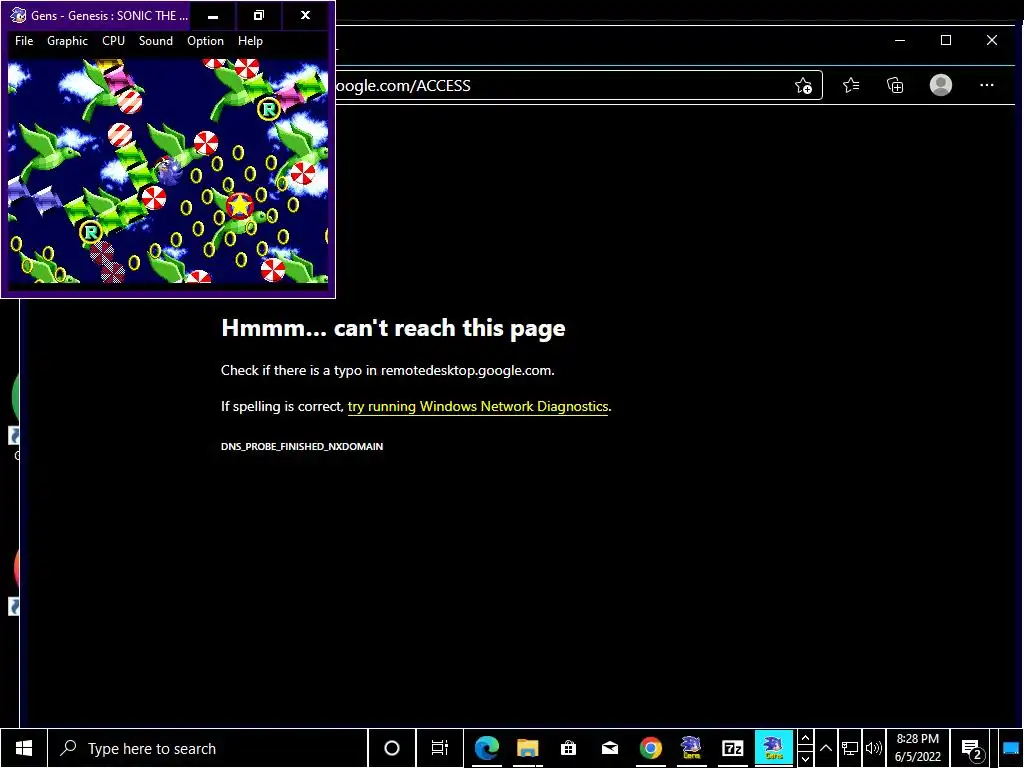
Task: Minimize the Gens emulator window
Action: click(x=213, y=15)
